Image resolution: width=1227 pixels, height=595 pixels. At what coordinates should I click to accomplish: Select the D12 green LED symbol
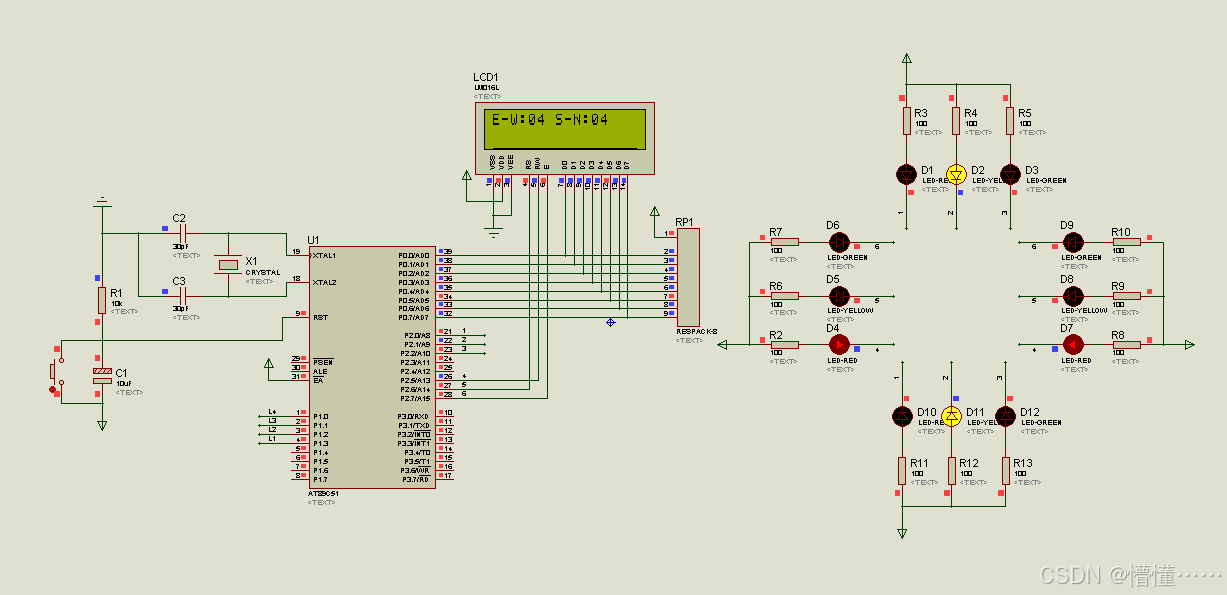click(x=1004, y=415)
